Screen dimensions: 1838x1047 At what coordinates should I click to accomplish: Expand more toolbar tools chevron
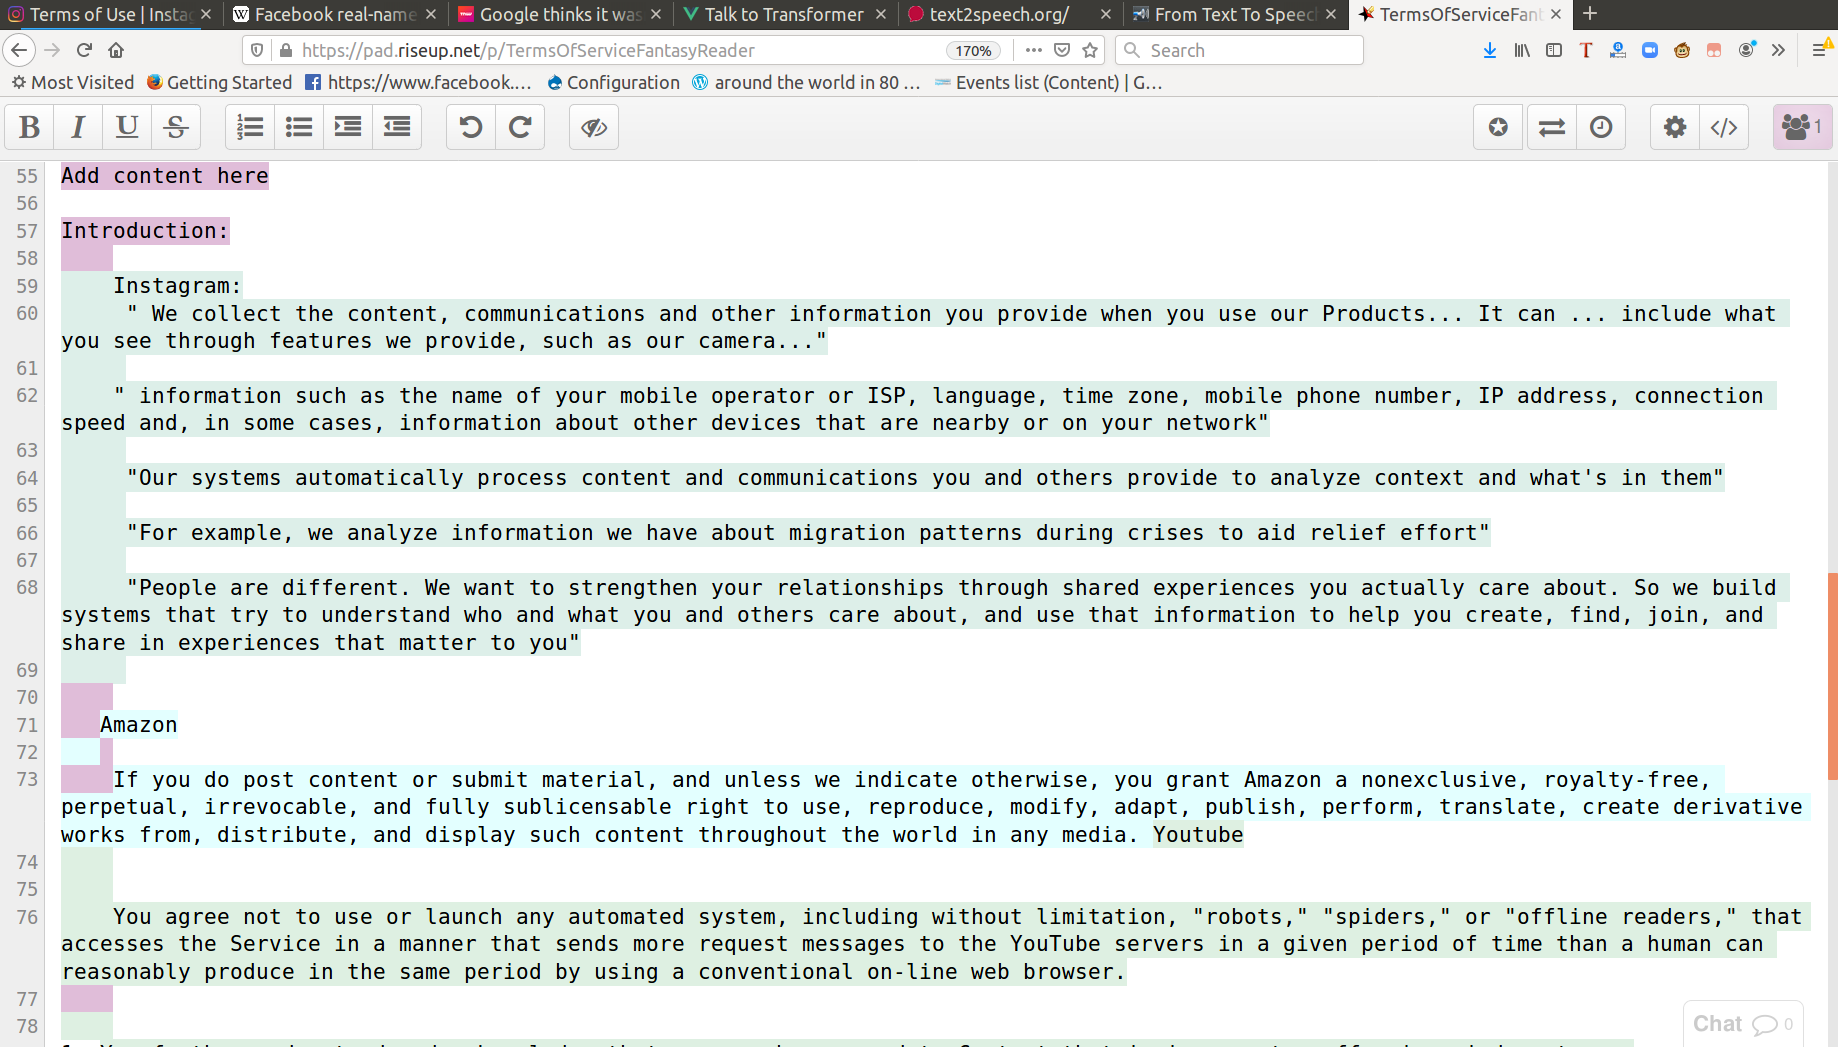pos(1778,50)
